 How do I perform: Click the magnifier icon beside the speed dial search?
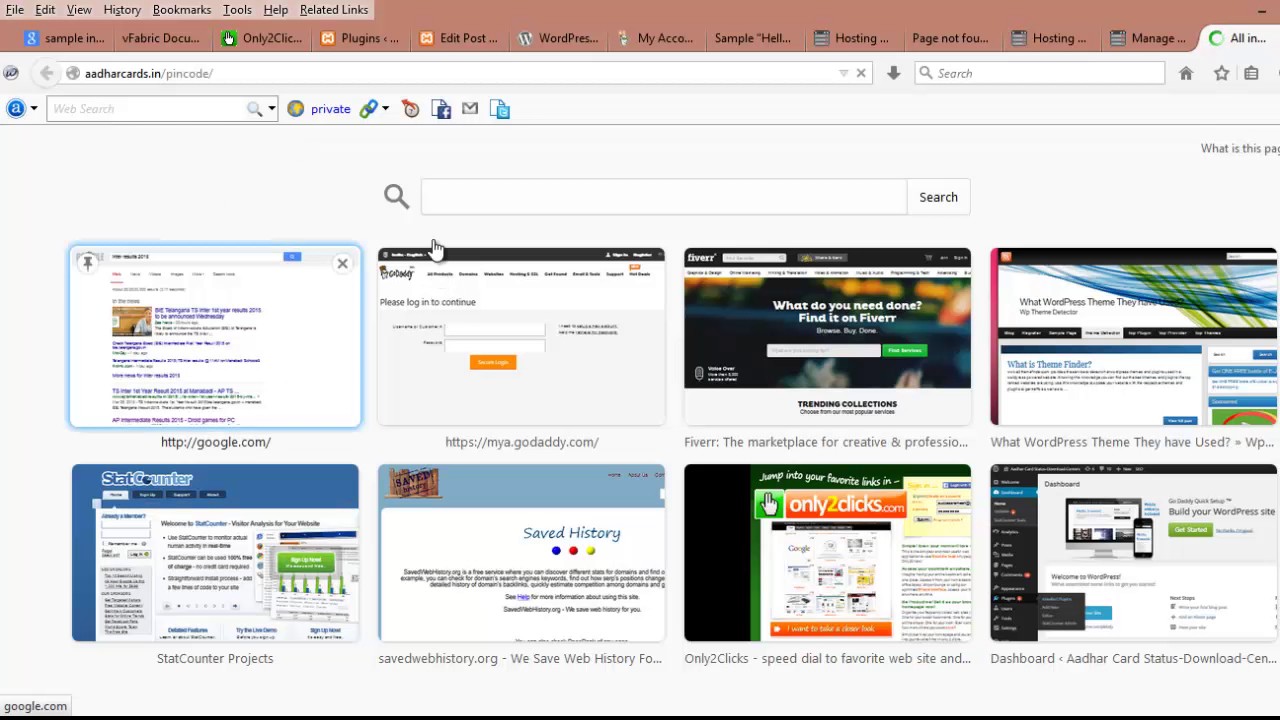(396, 196)
